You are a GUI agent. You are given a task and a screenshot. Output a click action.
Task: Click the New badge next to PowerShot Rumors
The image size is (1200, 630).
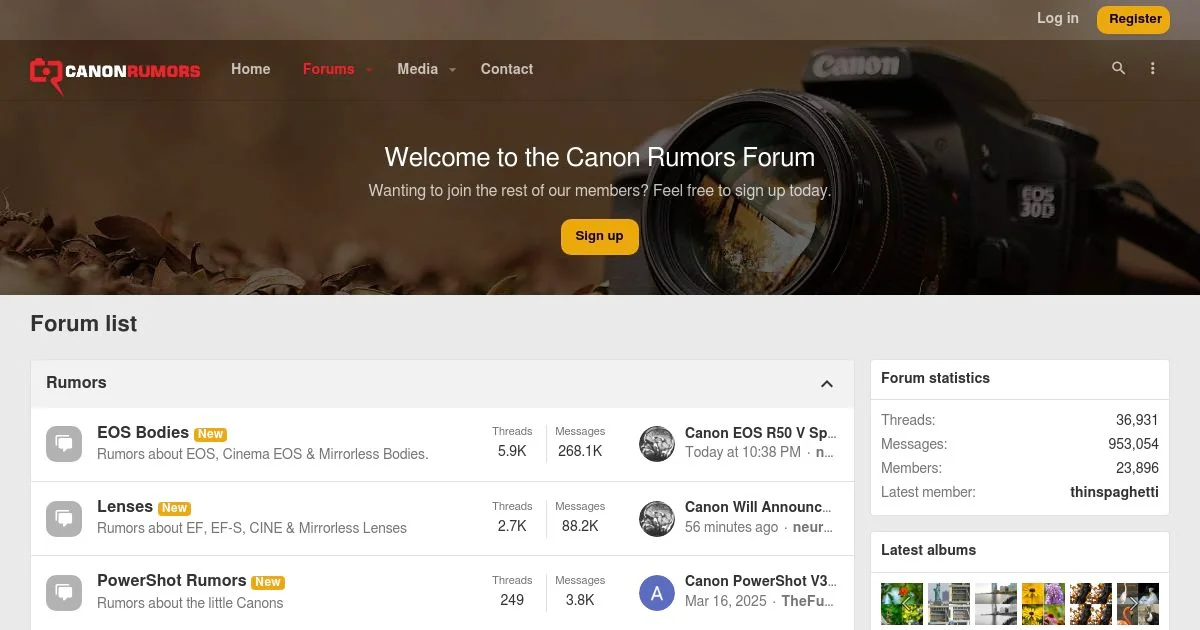267,582
